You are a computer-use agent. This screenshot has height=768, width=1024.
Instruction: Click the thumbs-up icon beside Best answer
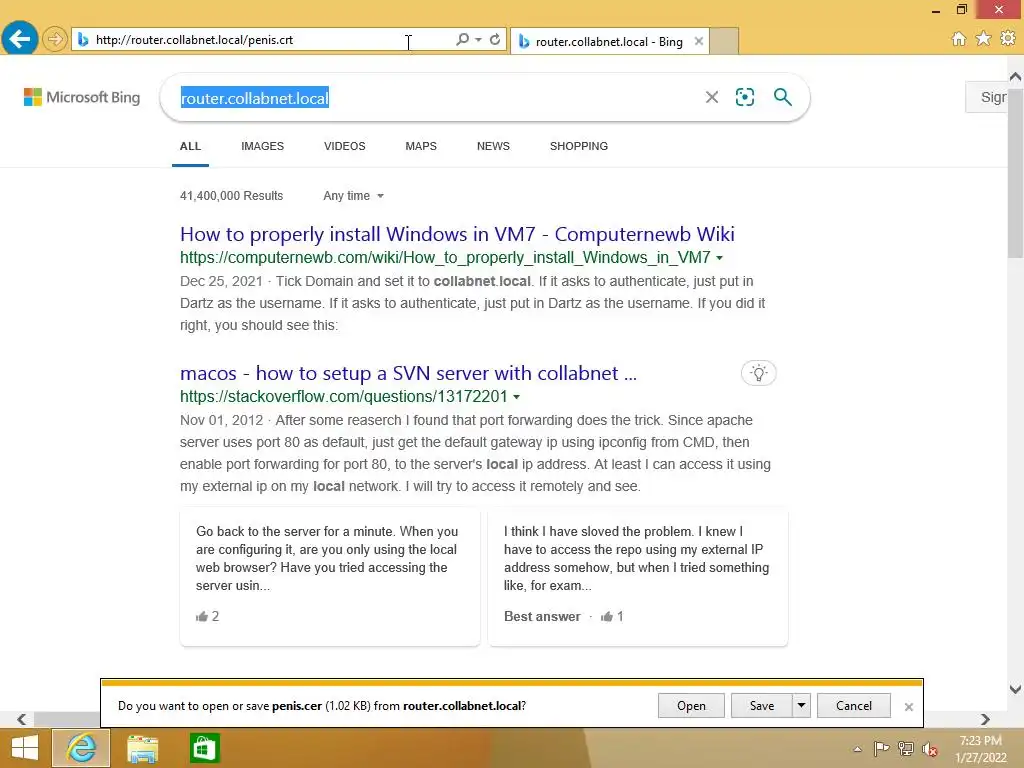[607, 616]
